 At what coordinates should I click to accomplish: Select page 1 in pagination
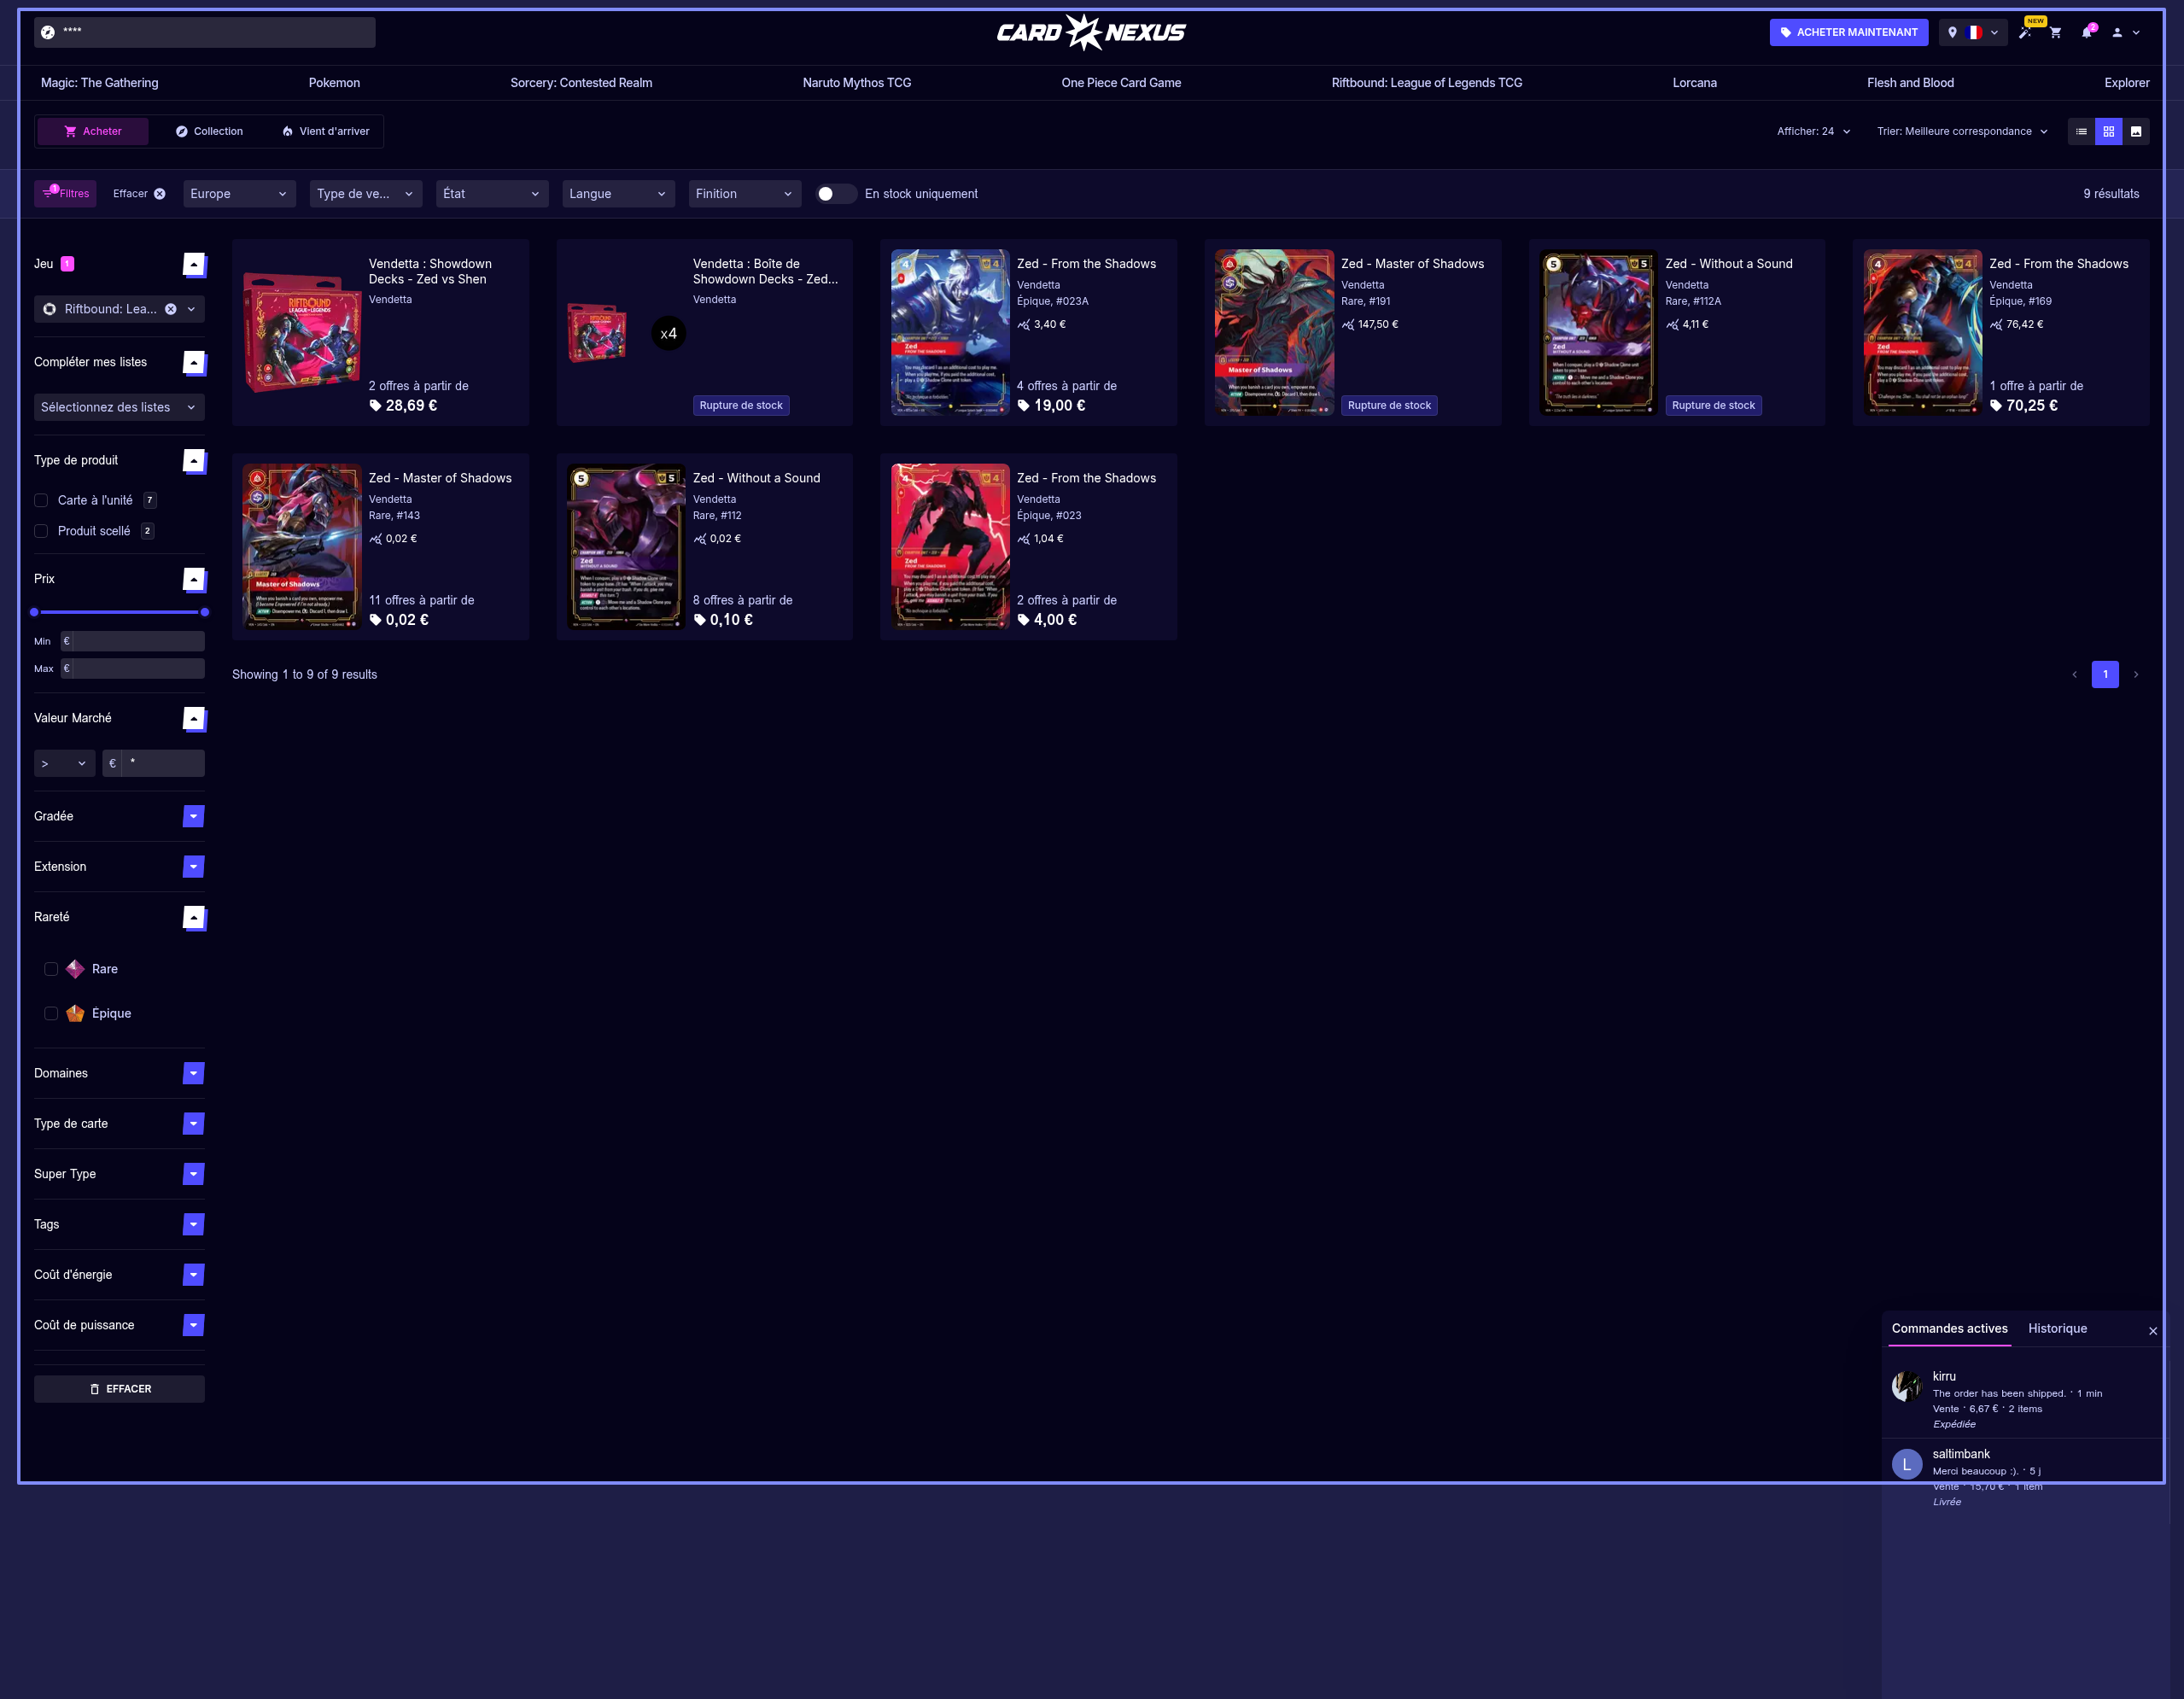[2105, 675]
